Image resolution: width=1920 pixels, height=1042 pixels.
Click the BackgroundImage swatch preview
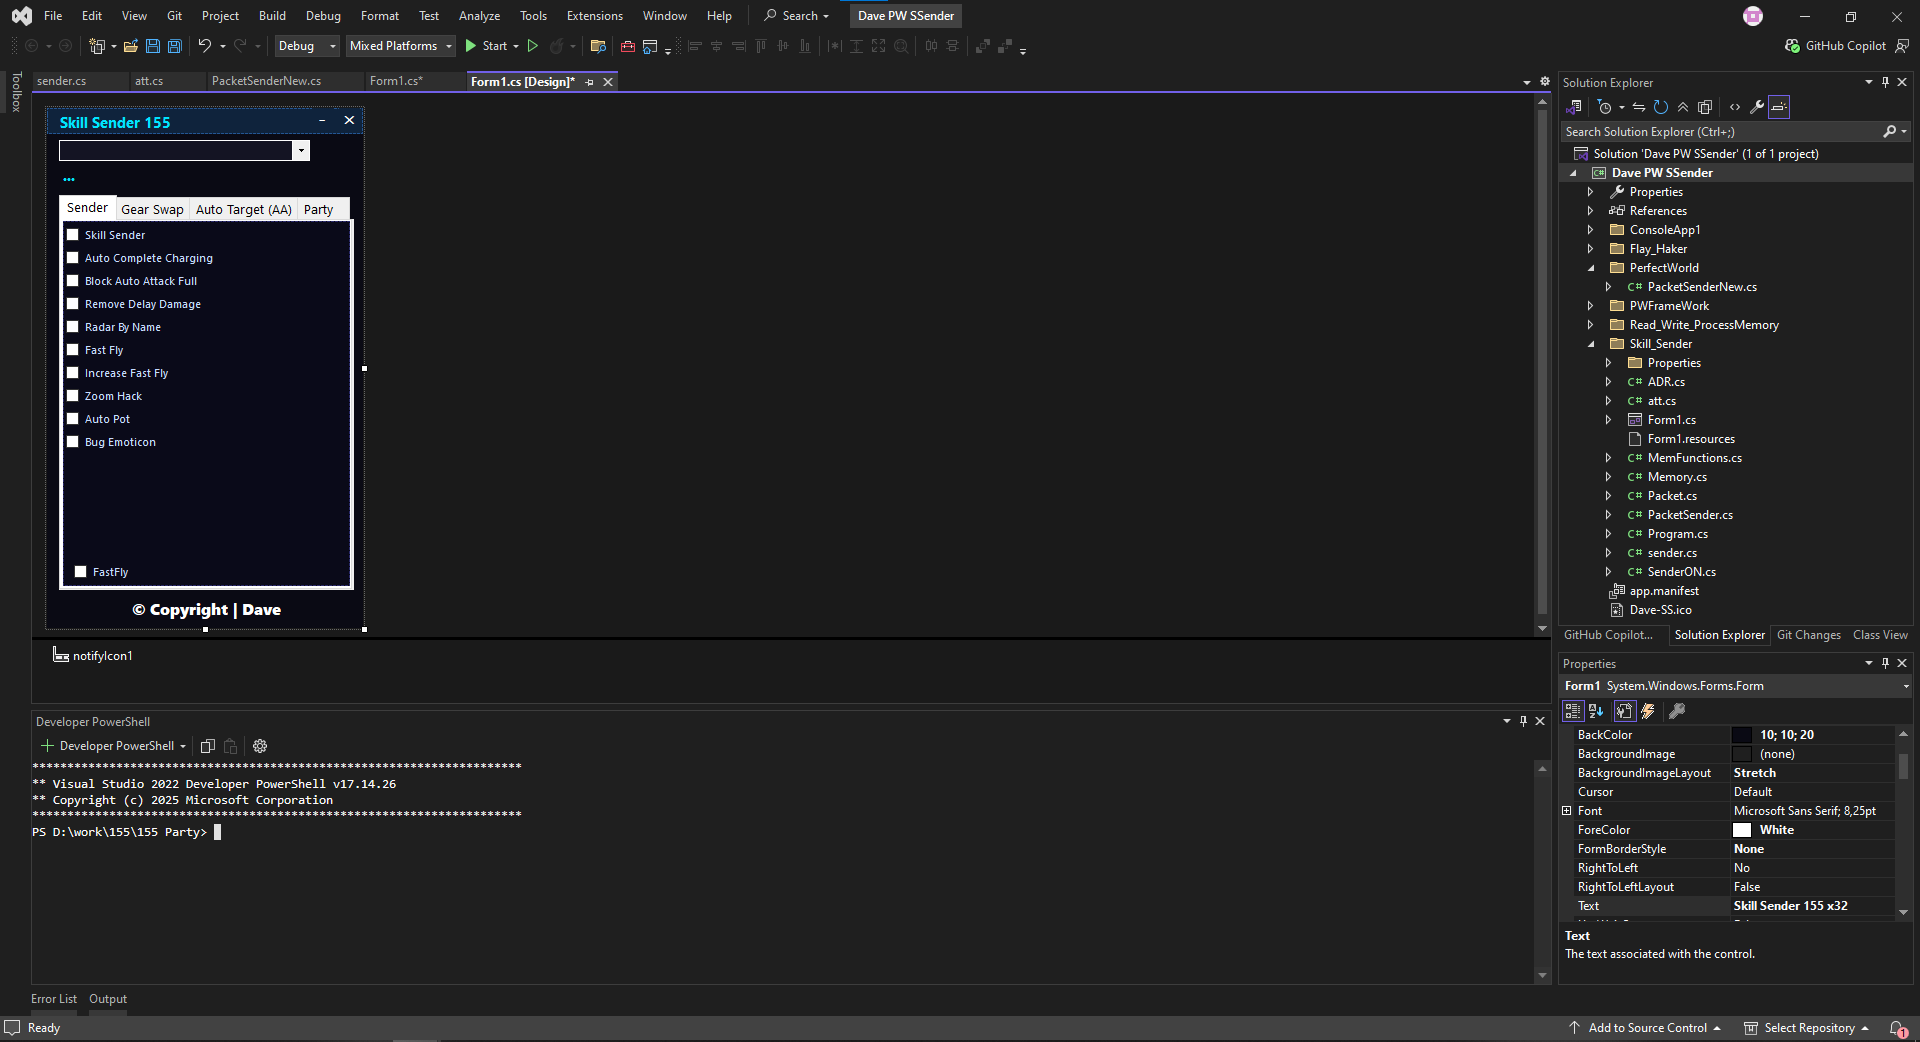coord(1742,754)
